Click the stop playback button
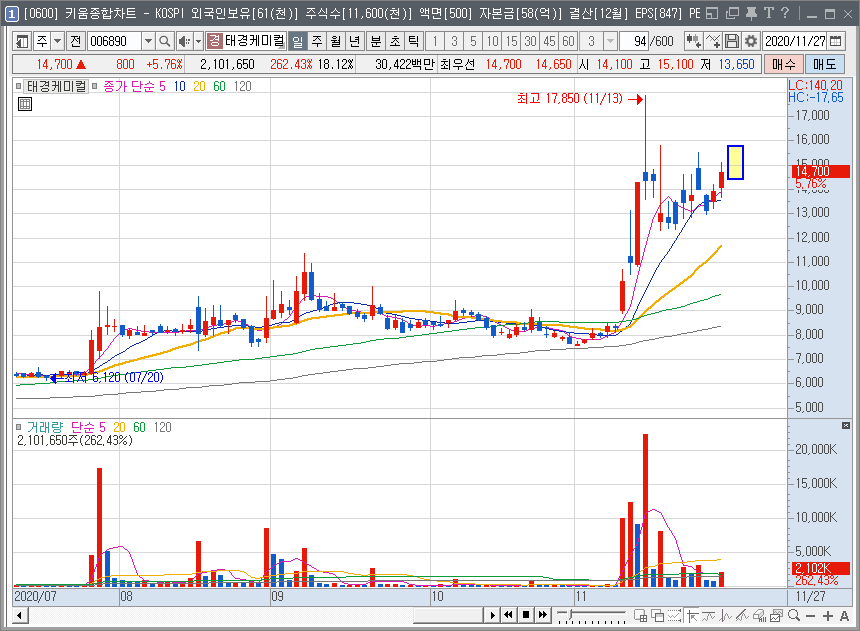 [525, 615]
